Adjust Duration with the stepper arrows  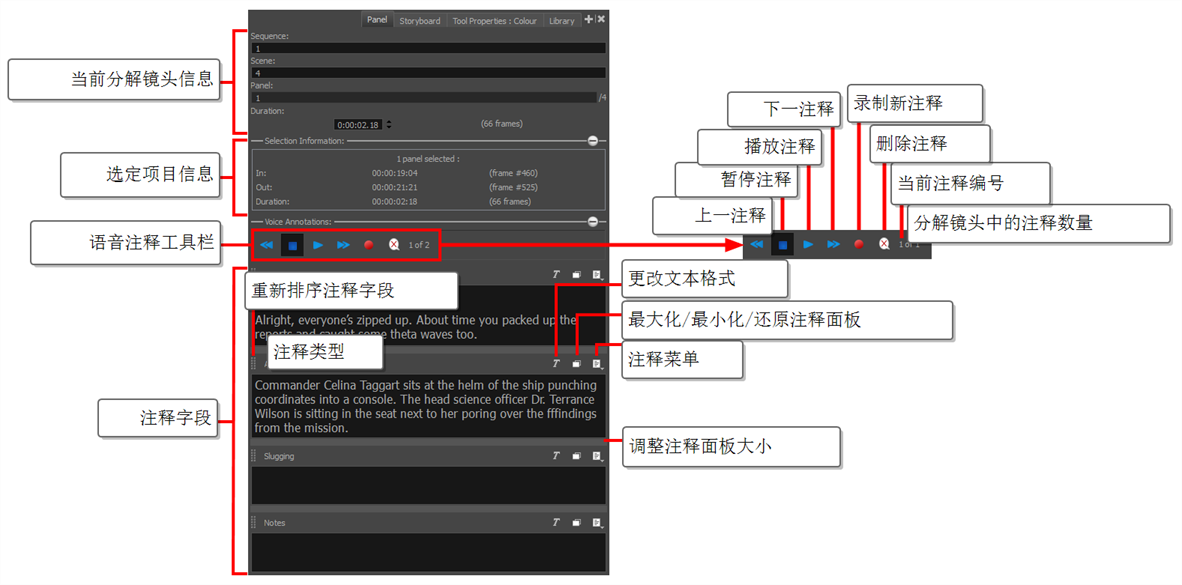389,125
